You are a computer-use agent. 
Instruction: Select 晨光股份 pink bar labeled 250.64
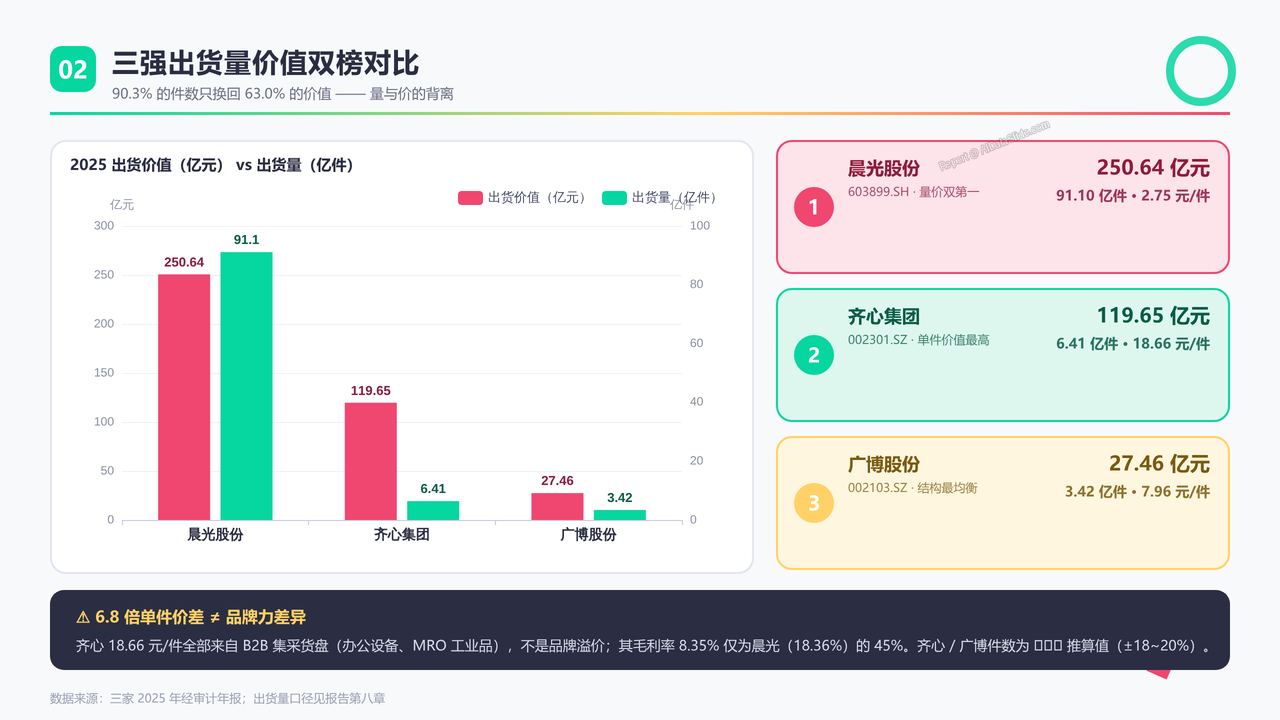click(184, 397)
